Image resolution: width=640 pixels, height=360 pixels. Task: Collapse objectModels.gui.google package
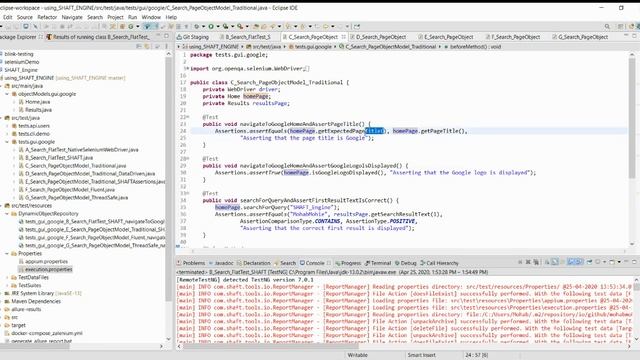(x=7, y=94)
